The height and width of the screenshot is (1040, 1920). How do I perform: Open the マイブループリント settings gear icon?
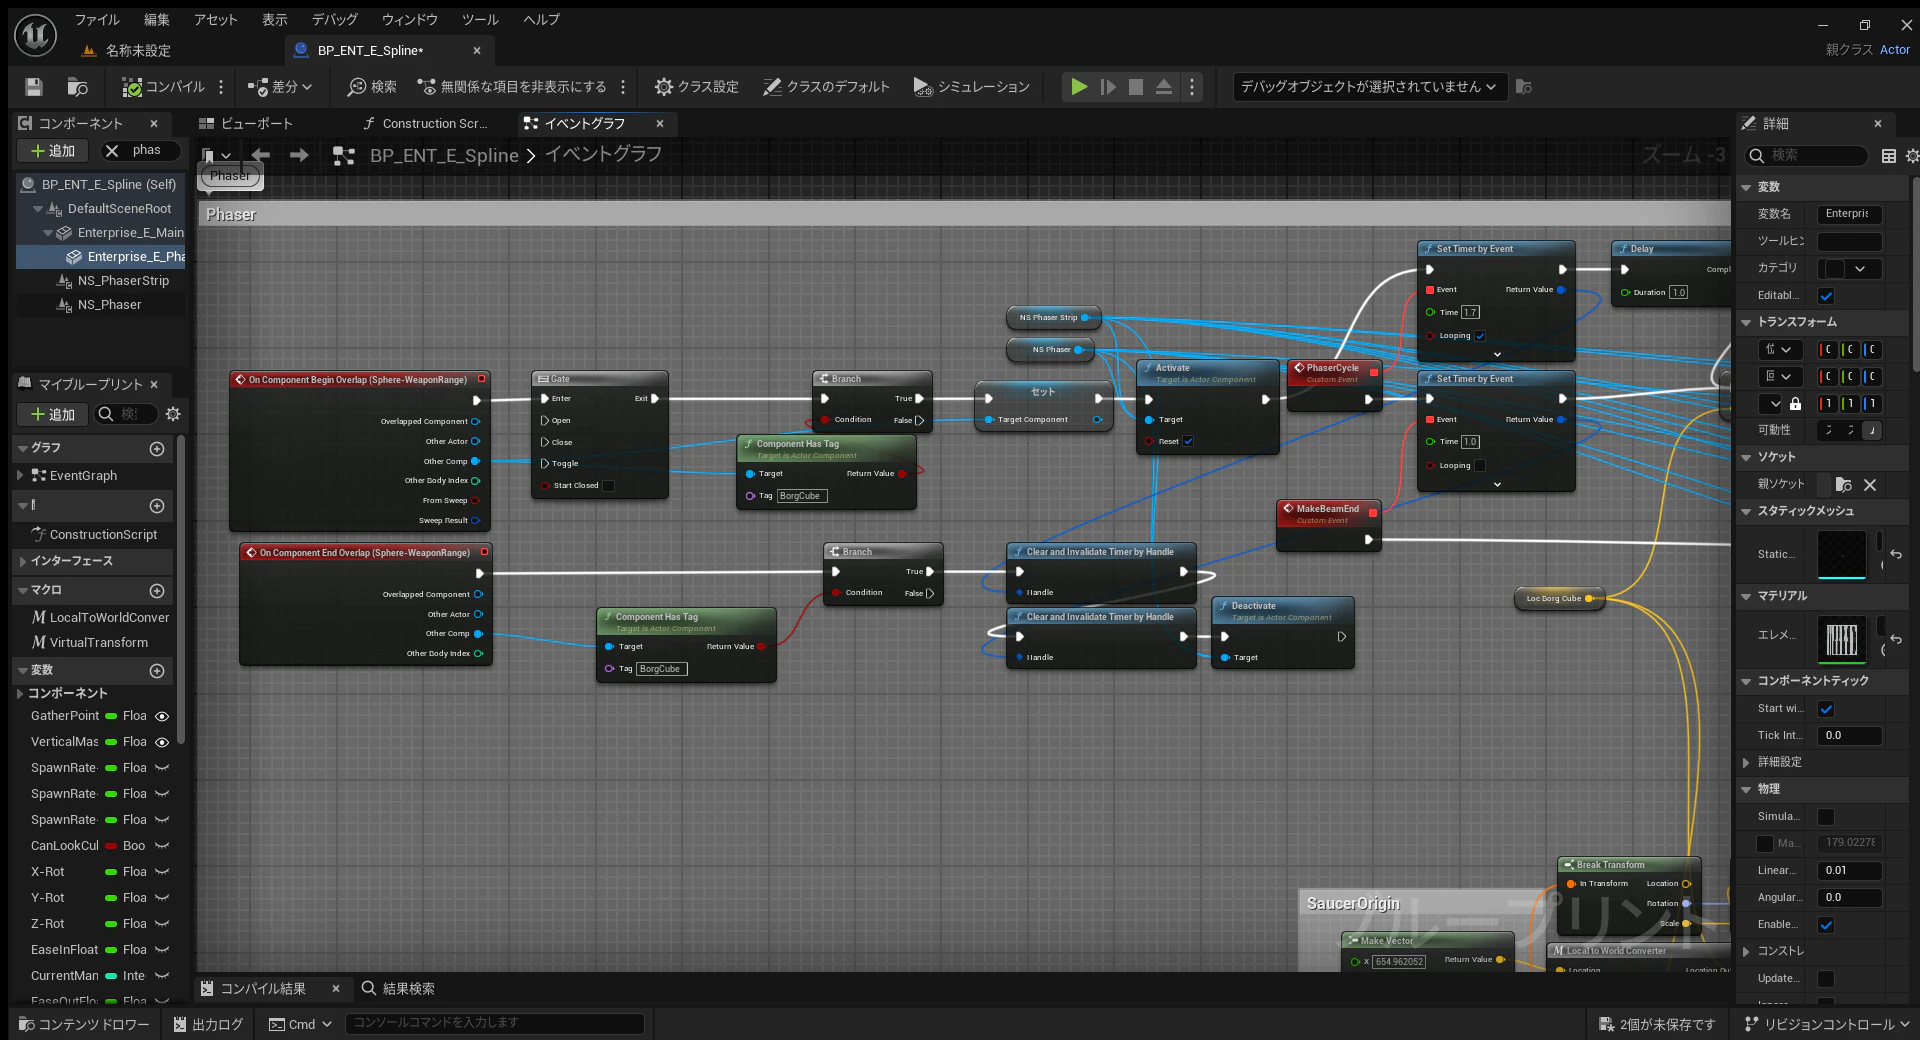172,414
